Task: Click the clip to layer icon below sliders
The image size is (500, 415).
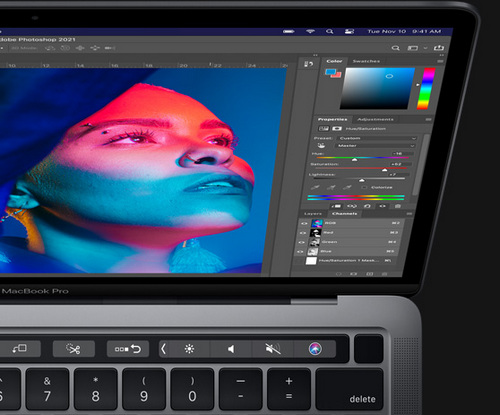Action: click(336, 206)
